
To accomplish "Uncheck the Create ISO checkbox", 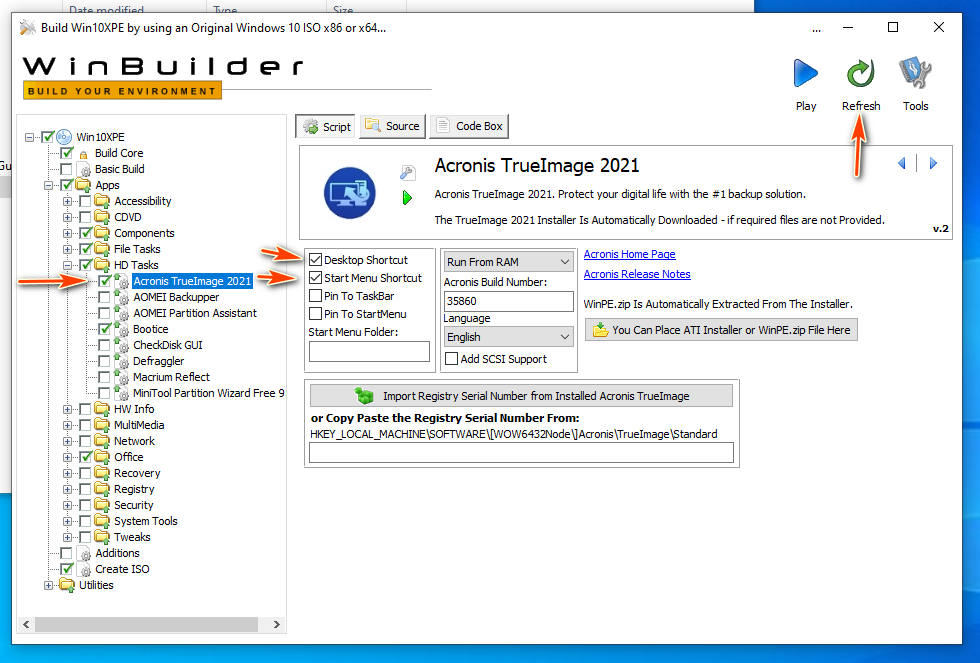I will tap(66, 569).
